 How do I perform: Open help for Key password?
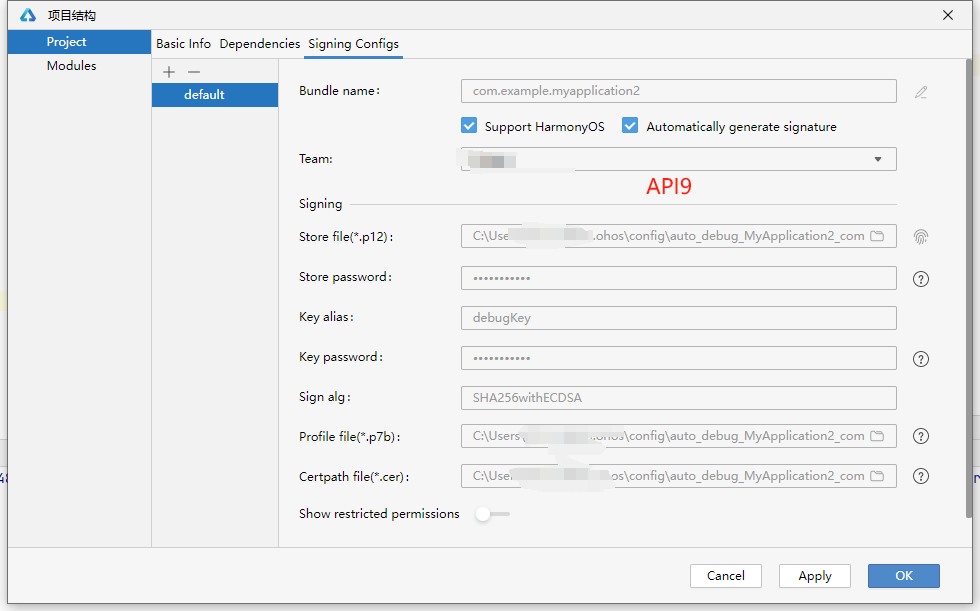tap(921, 359)
